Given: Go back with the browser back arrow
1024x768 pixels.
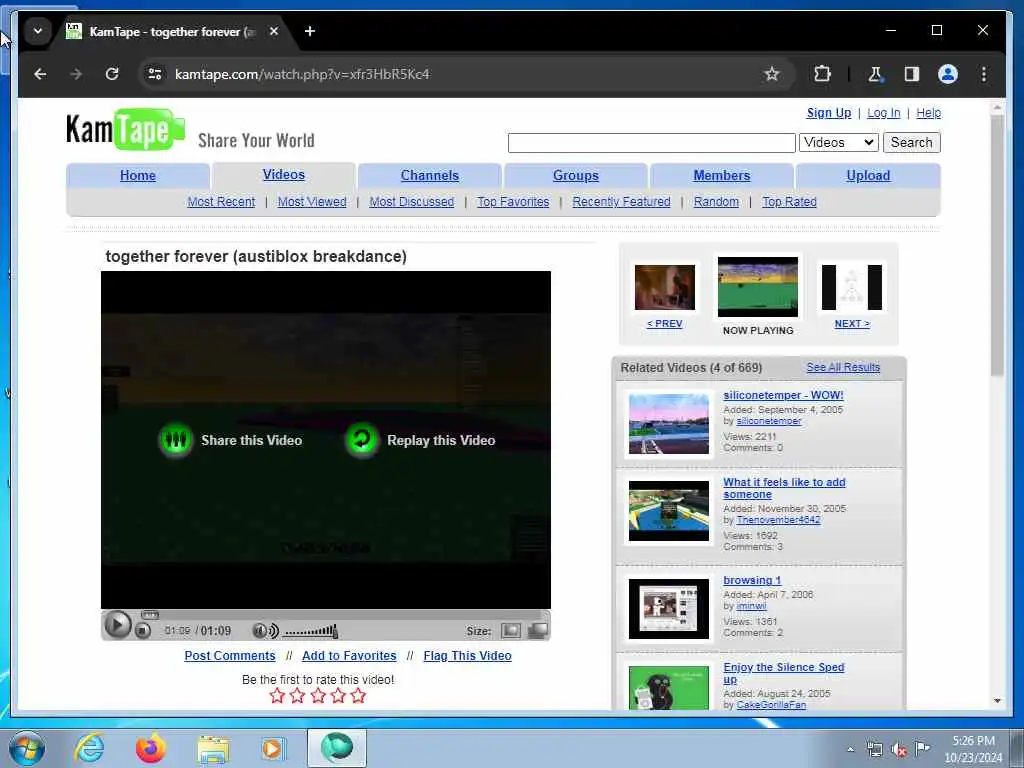Looking at the screenshot, I should 40,74.
